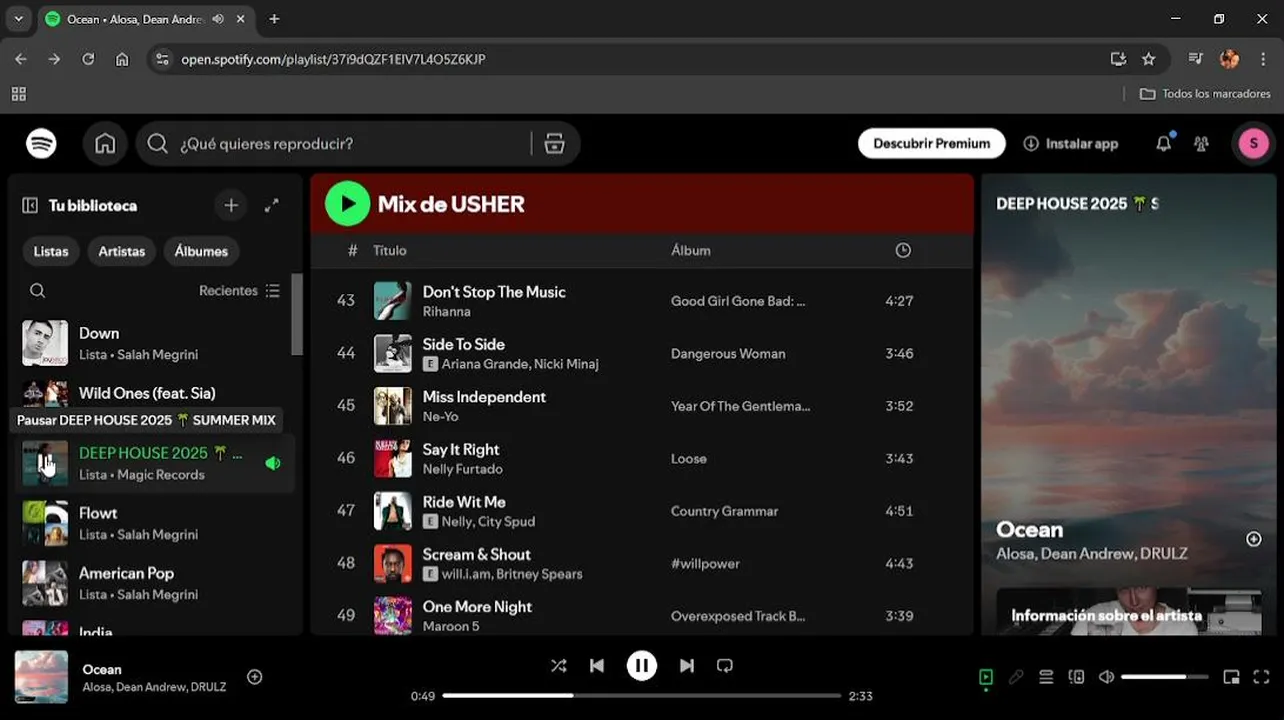The height and width of the screenshot is (720, 1284).
Task: Filter library by Listas
Action: 51,251
